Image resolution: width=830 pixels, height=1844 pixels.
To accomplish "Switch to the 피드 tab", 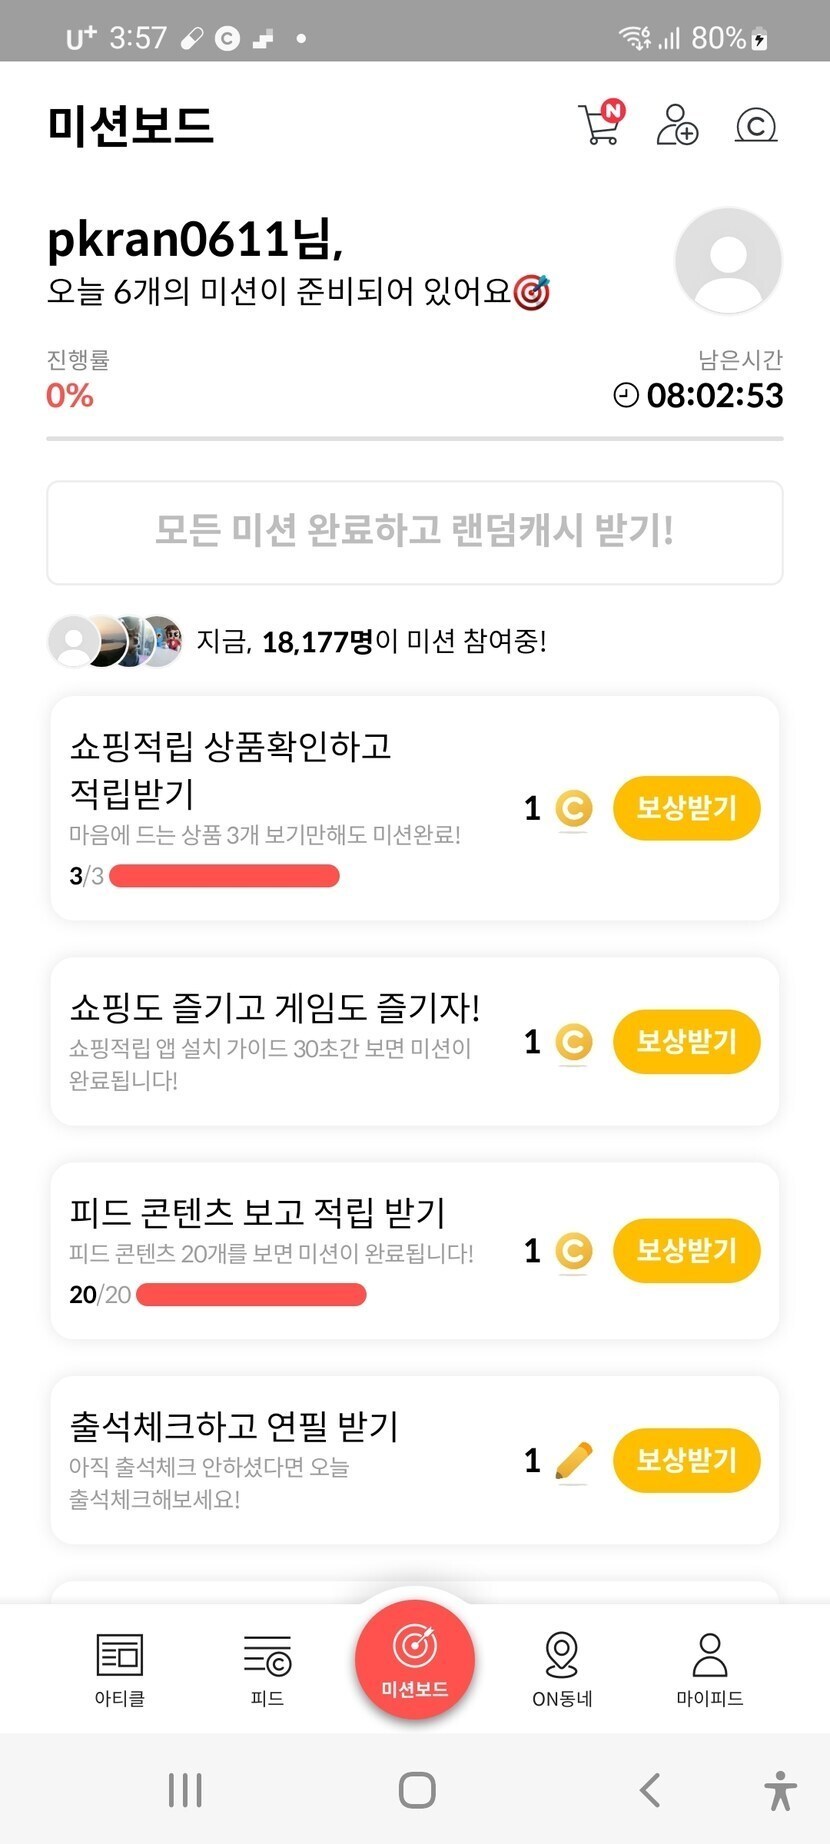I will 267,1668.
